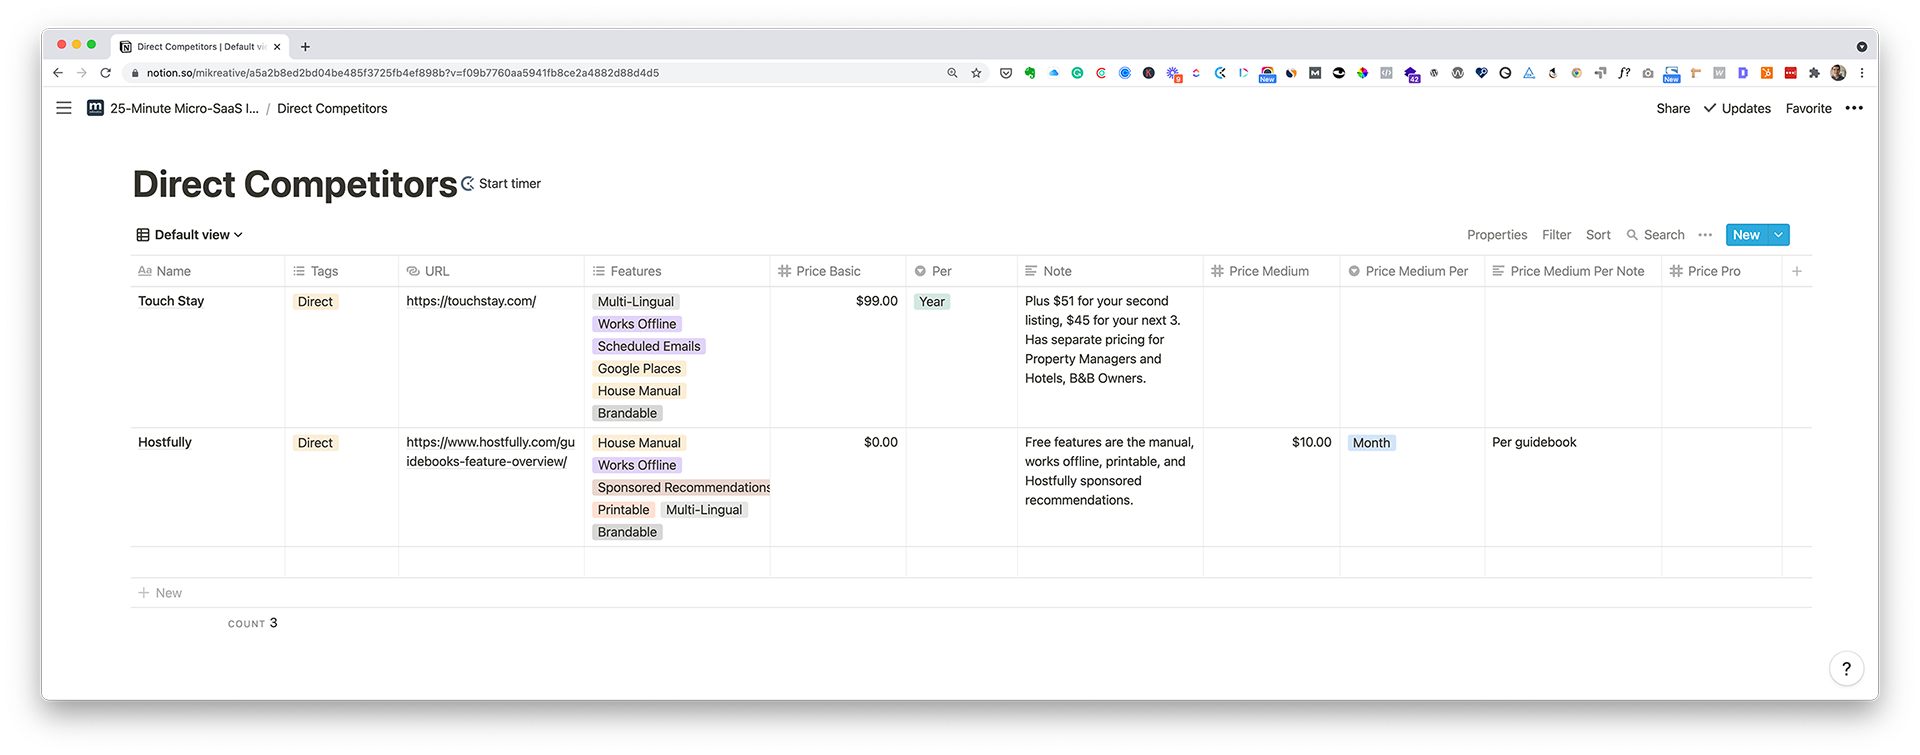Reload the page with refresh icon
This screenshot has width=1920, height=755.
(x=105, y=73)
